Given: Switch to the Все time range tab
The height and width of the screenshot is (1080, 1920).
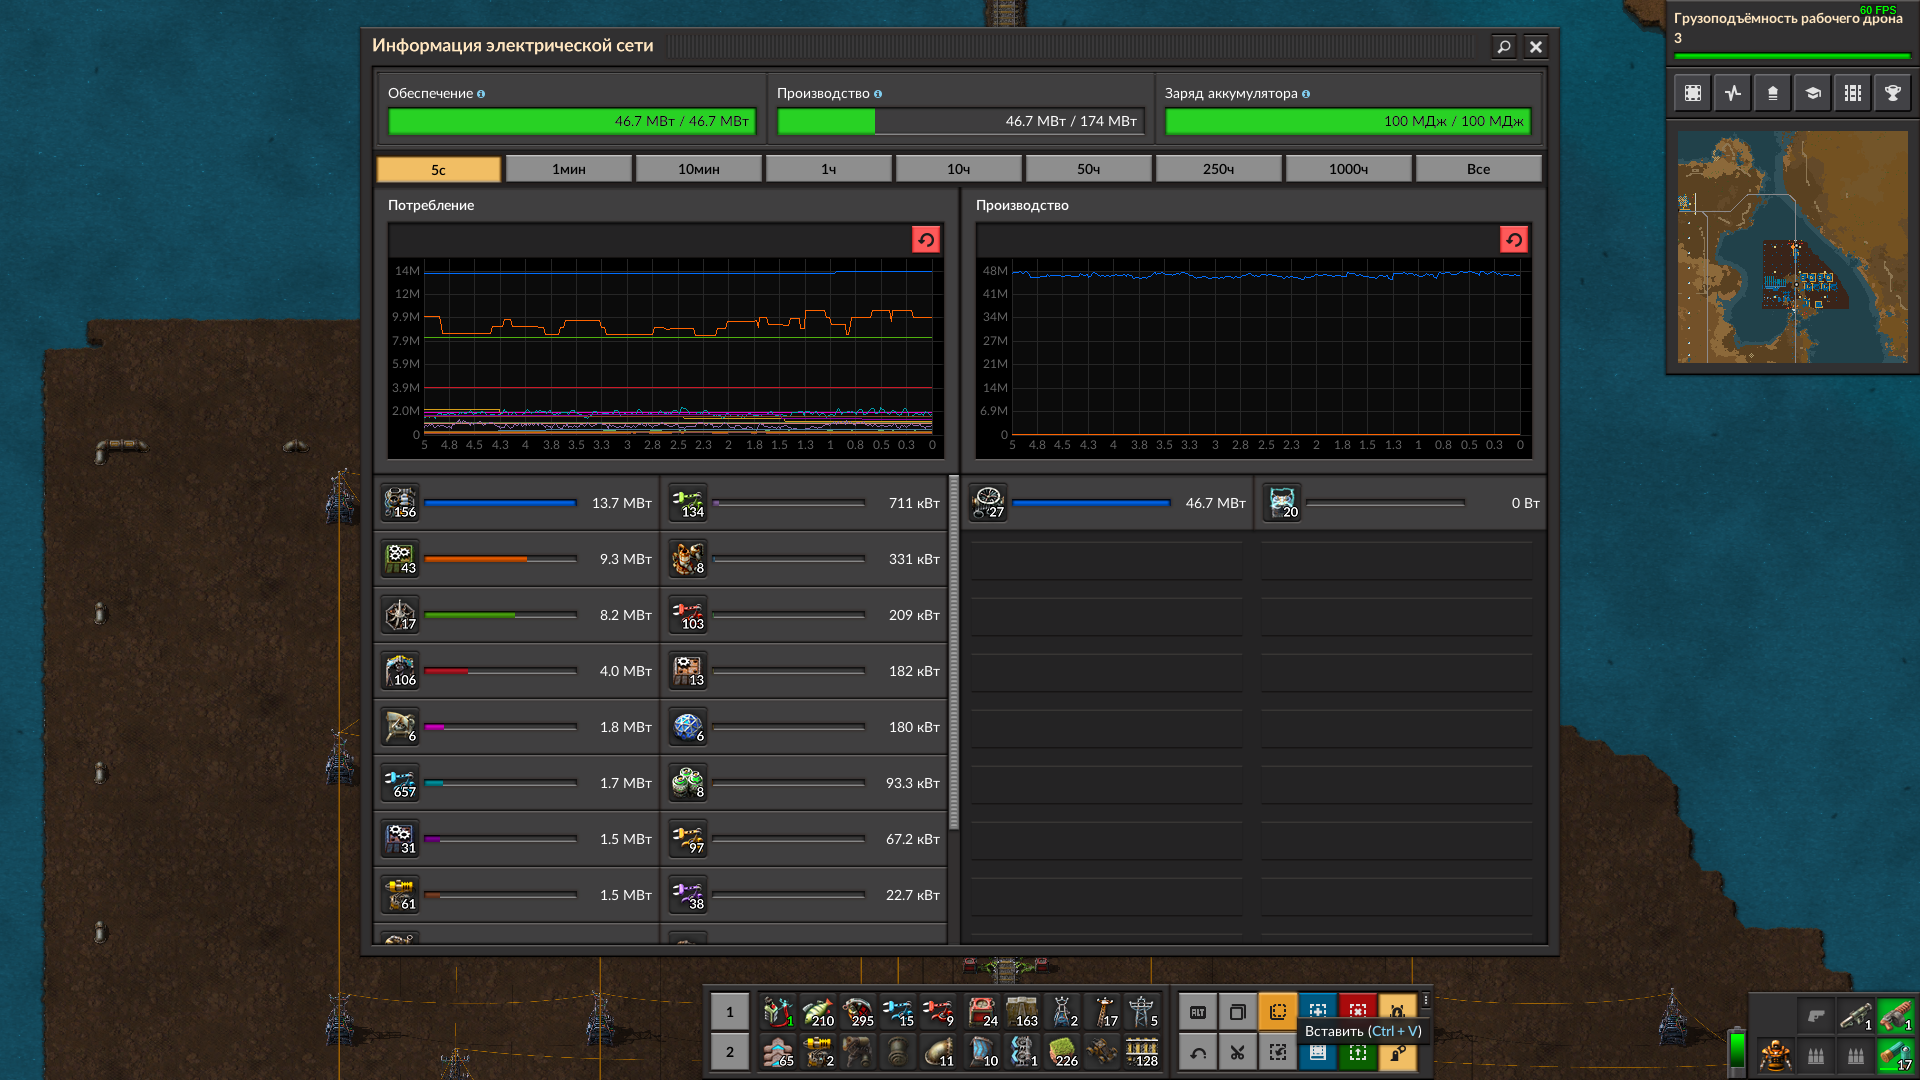Looking at the screenshot, I should pyautogui.click(x=1479, y=169).
